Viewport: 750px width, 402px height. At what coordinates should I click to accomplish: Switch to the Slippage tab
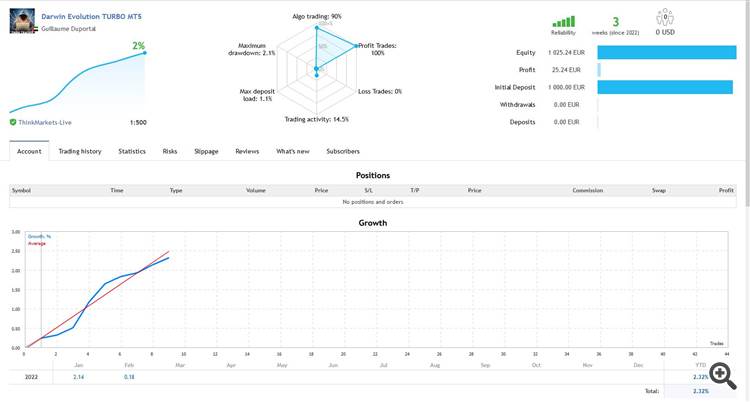[206, 151]
